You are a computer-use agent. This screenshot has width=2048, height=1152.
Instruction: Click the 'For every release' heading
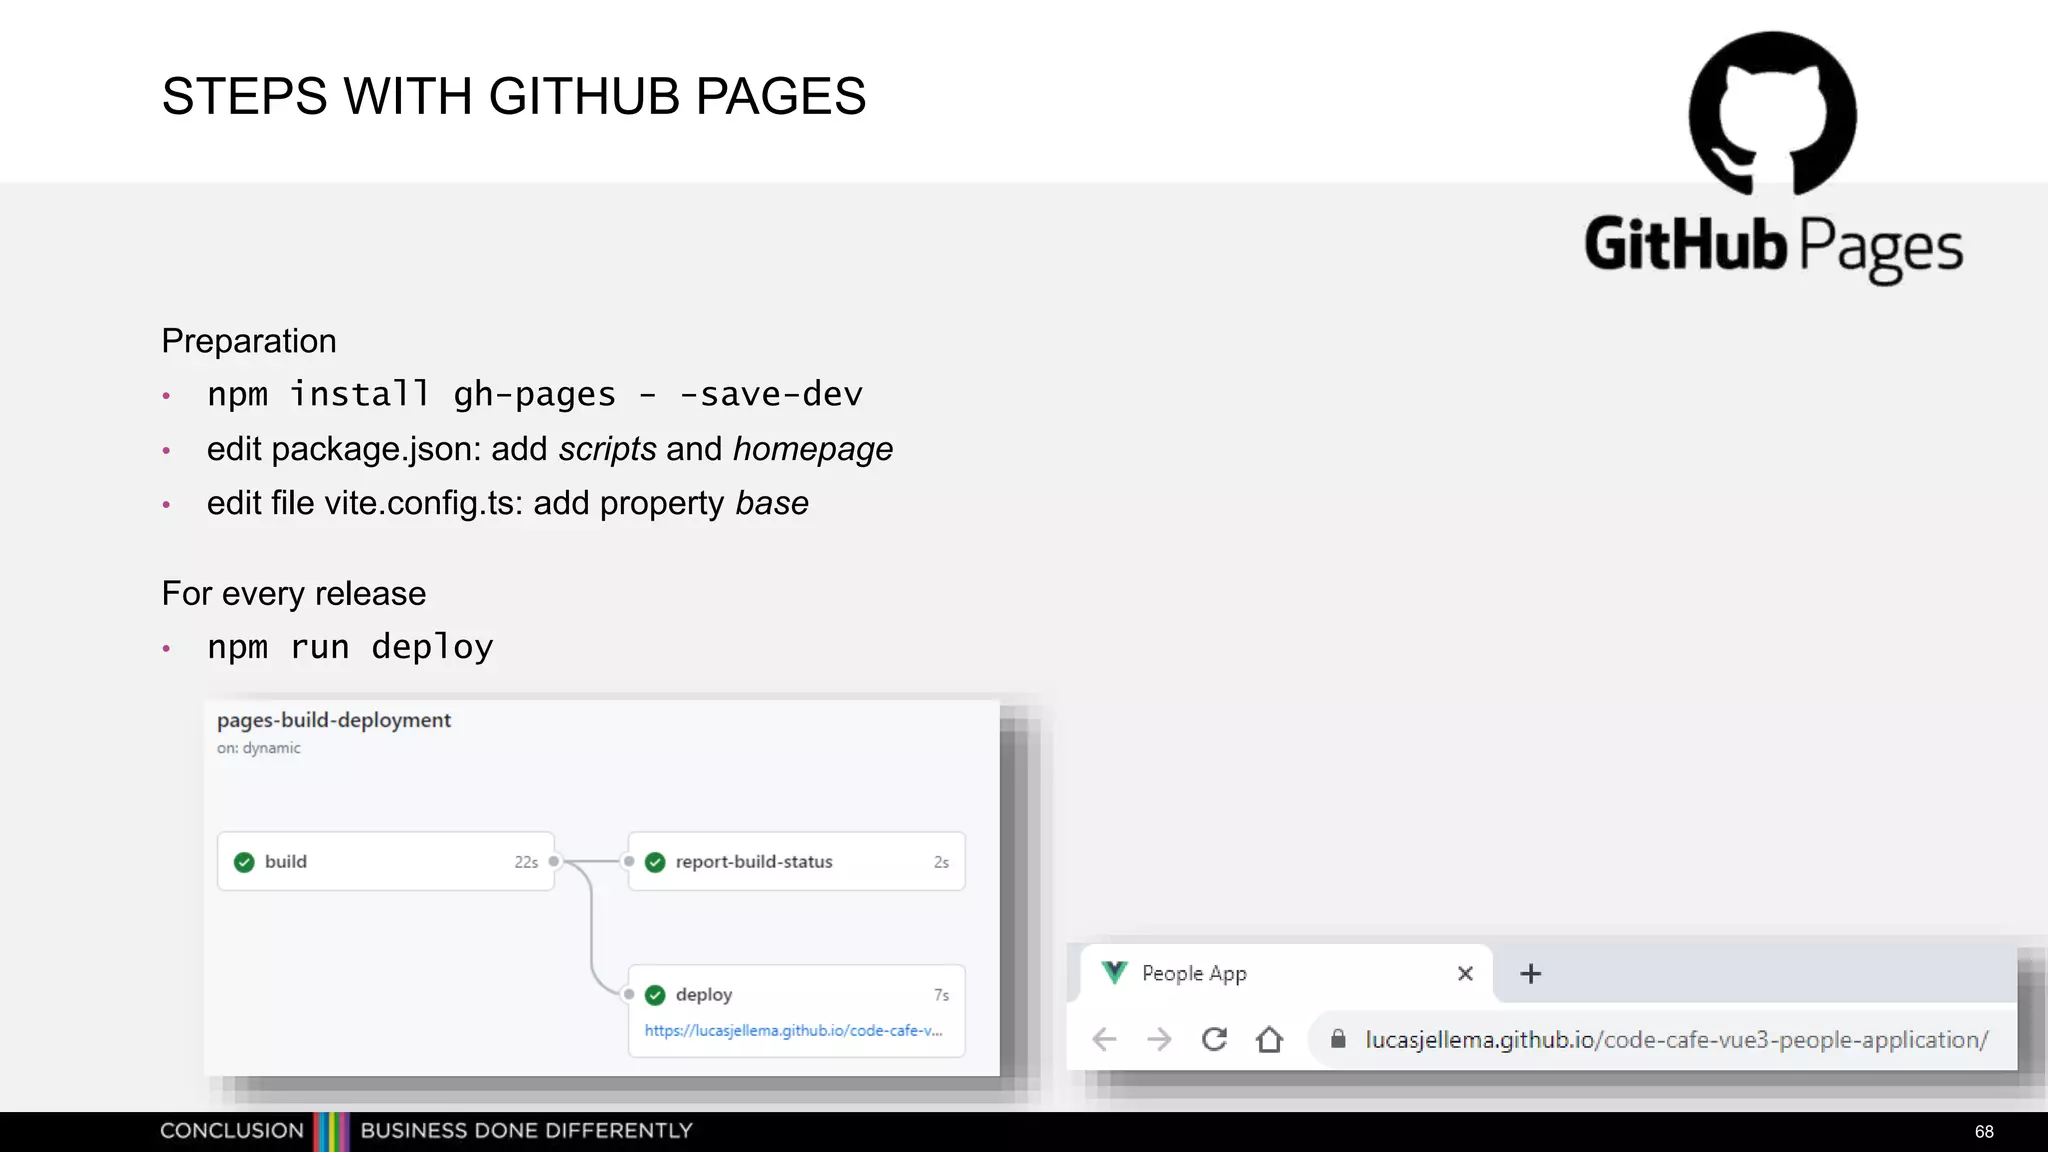click(294, 594)
